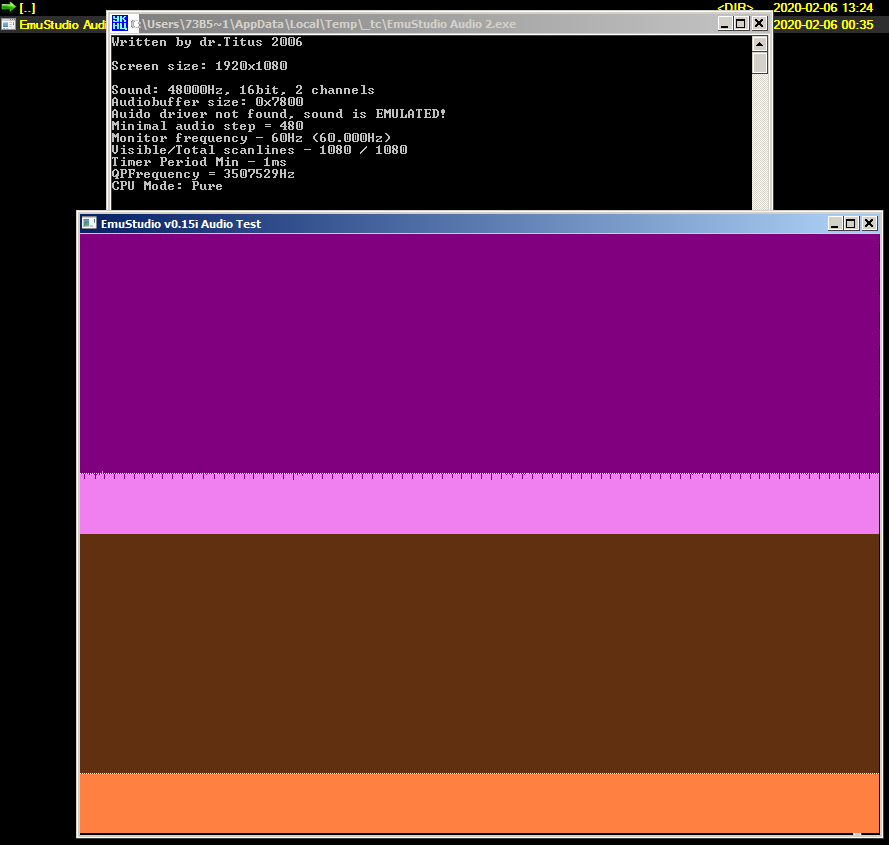The image size is (889, 845).
Task: Click the brown band in test window
Action: [480, 650]
